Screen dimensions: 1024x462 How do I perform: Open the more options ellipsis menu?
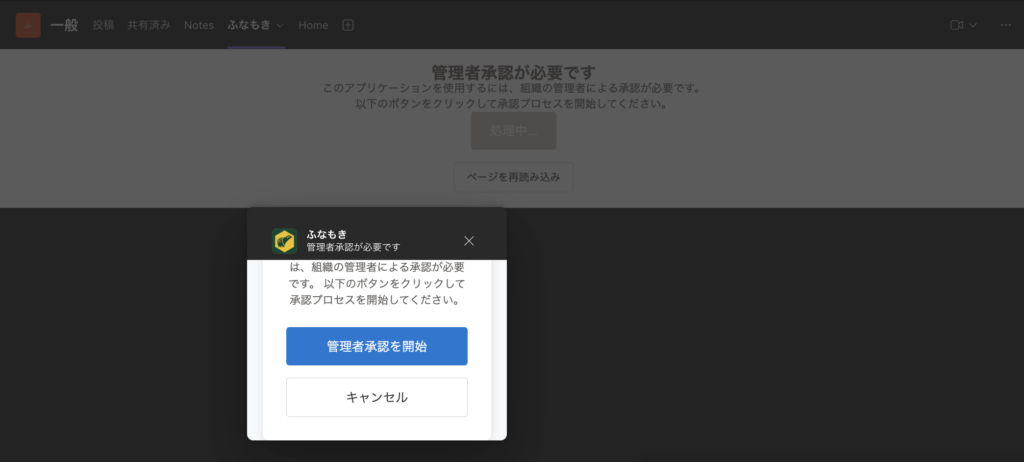point(1005,25)
